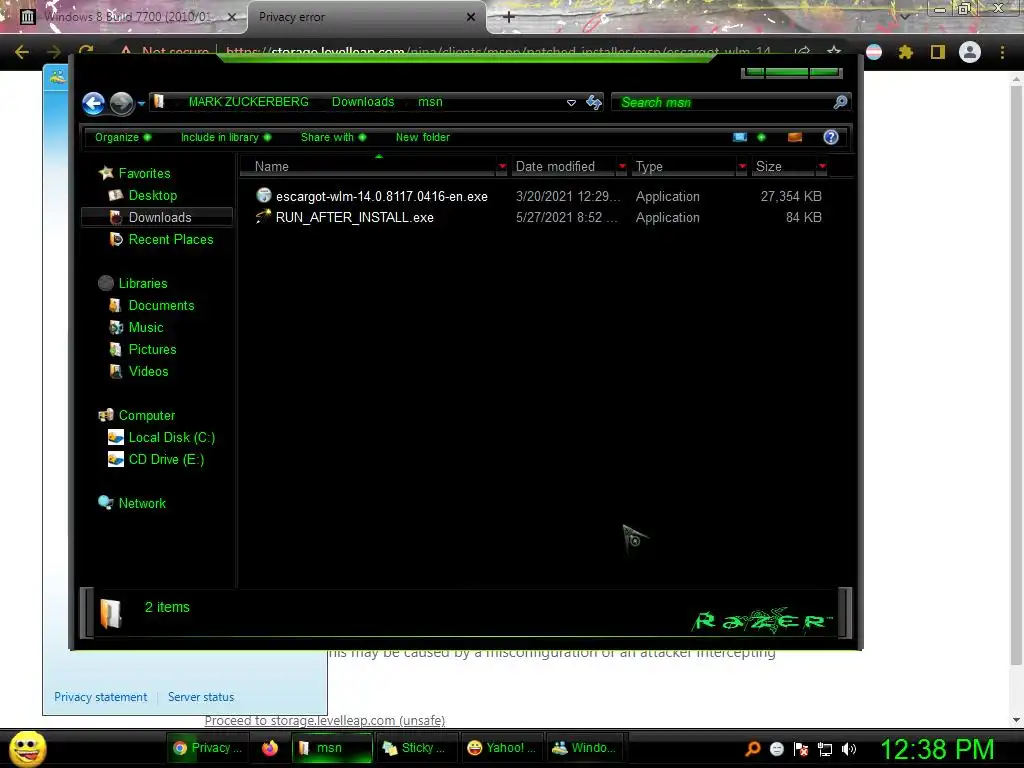The width and height of the screenshot is (1024, 768).
Task: Click the smiley Start button
Action: coord(27,748)
